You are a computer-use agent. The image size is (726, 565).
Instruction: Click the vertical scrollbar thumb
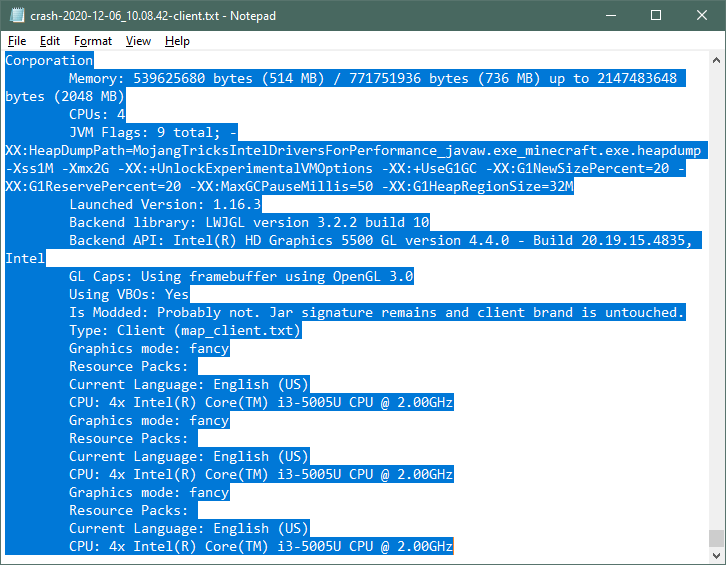716,538
